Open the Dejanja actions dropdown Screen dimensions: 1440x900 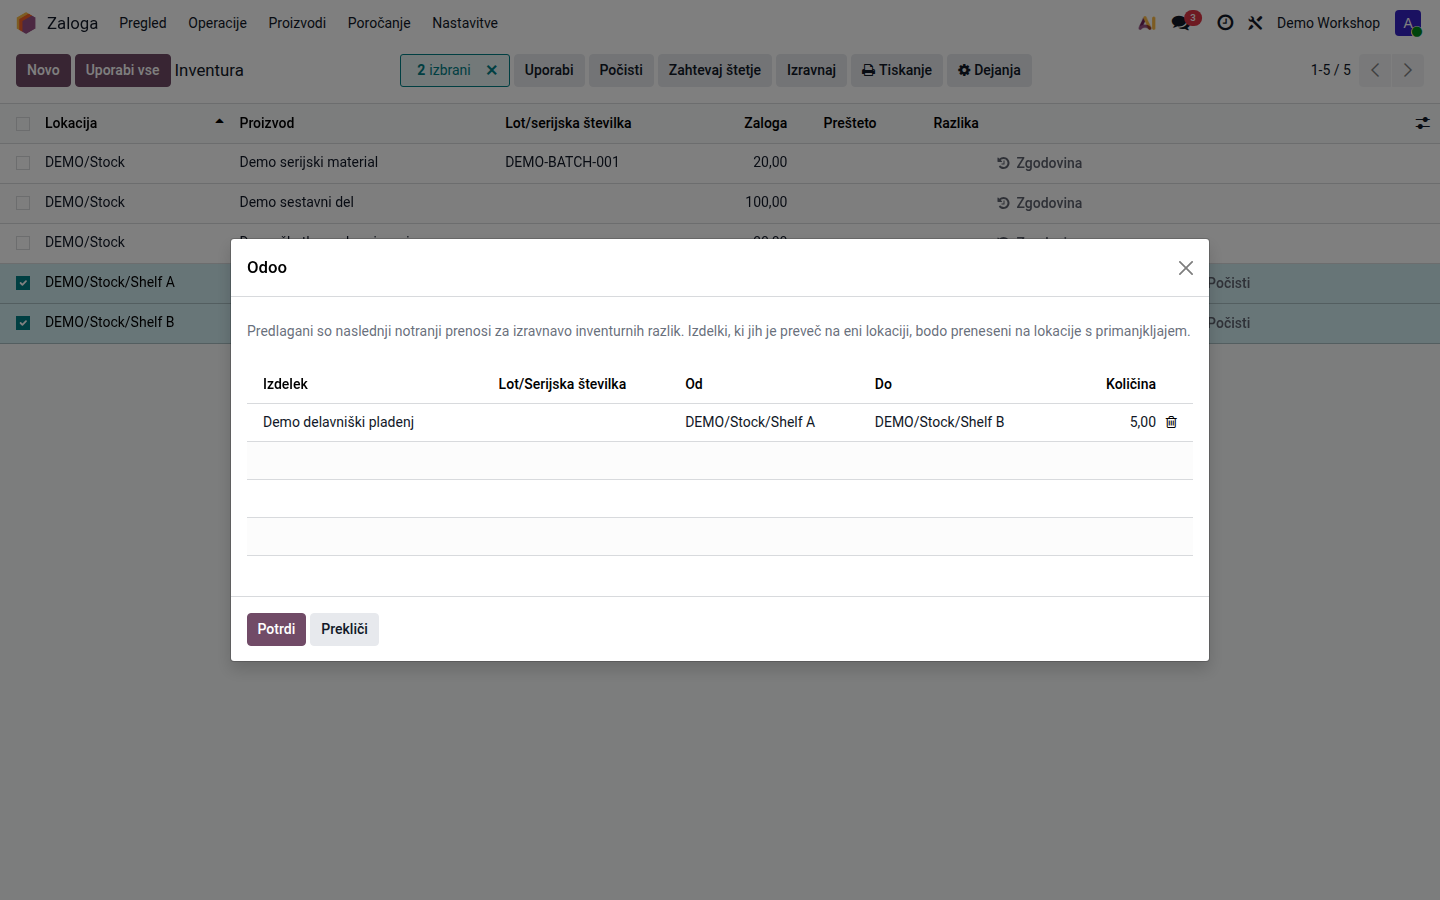pos(989,70)
